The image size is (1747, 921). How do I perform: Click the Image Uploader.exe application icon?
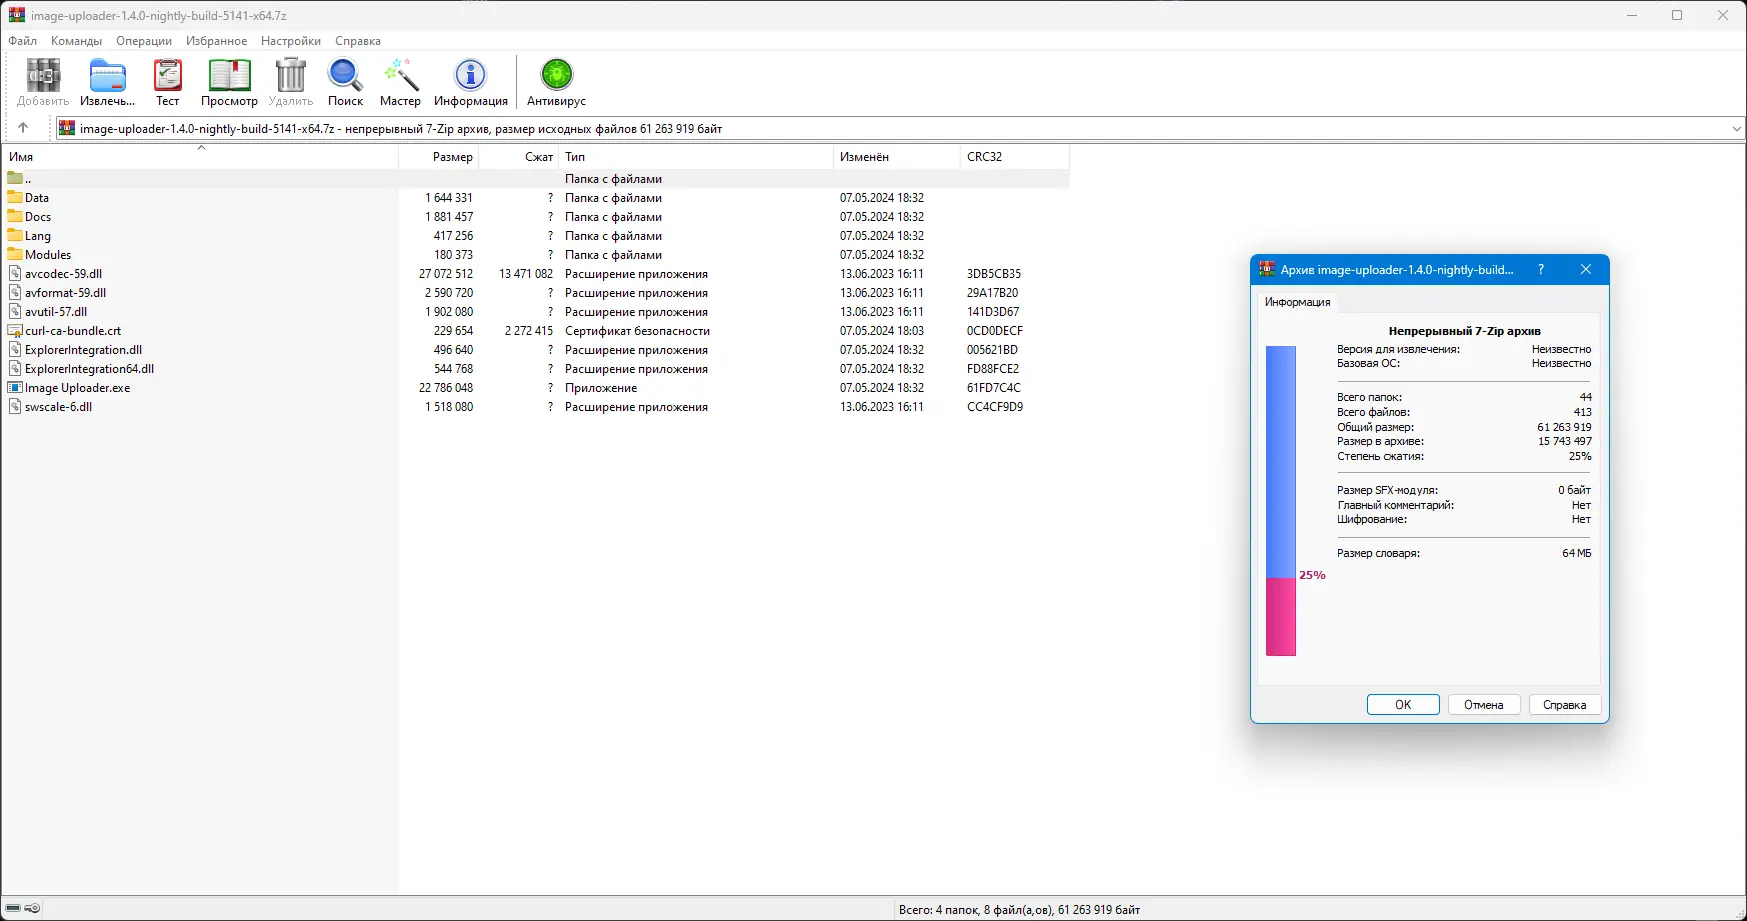[15, 387]
